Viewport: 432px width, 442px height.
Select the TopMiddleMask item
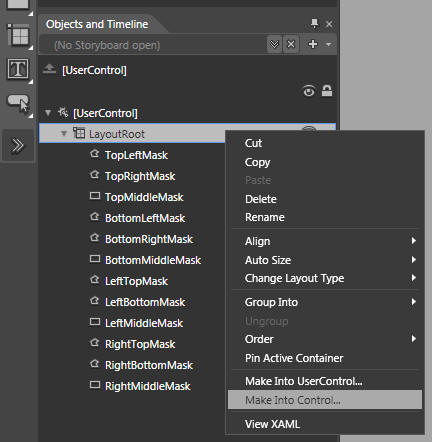click(x=144, y=197)
